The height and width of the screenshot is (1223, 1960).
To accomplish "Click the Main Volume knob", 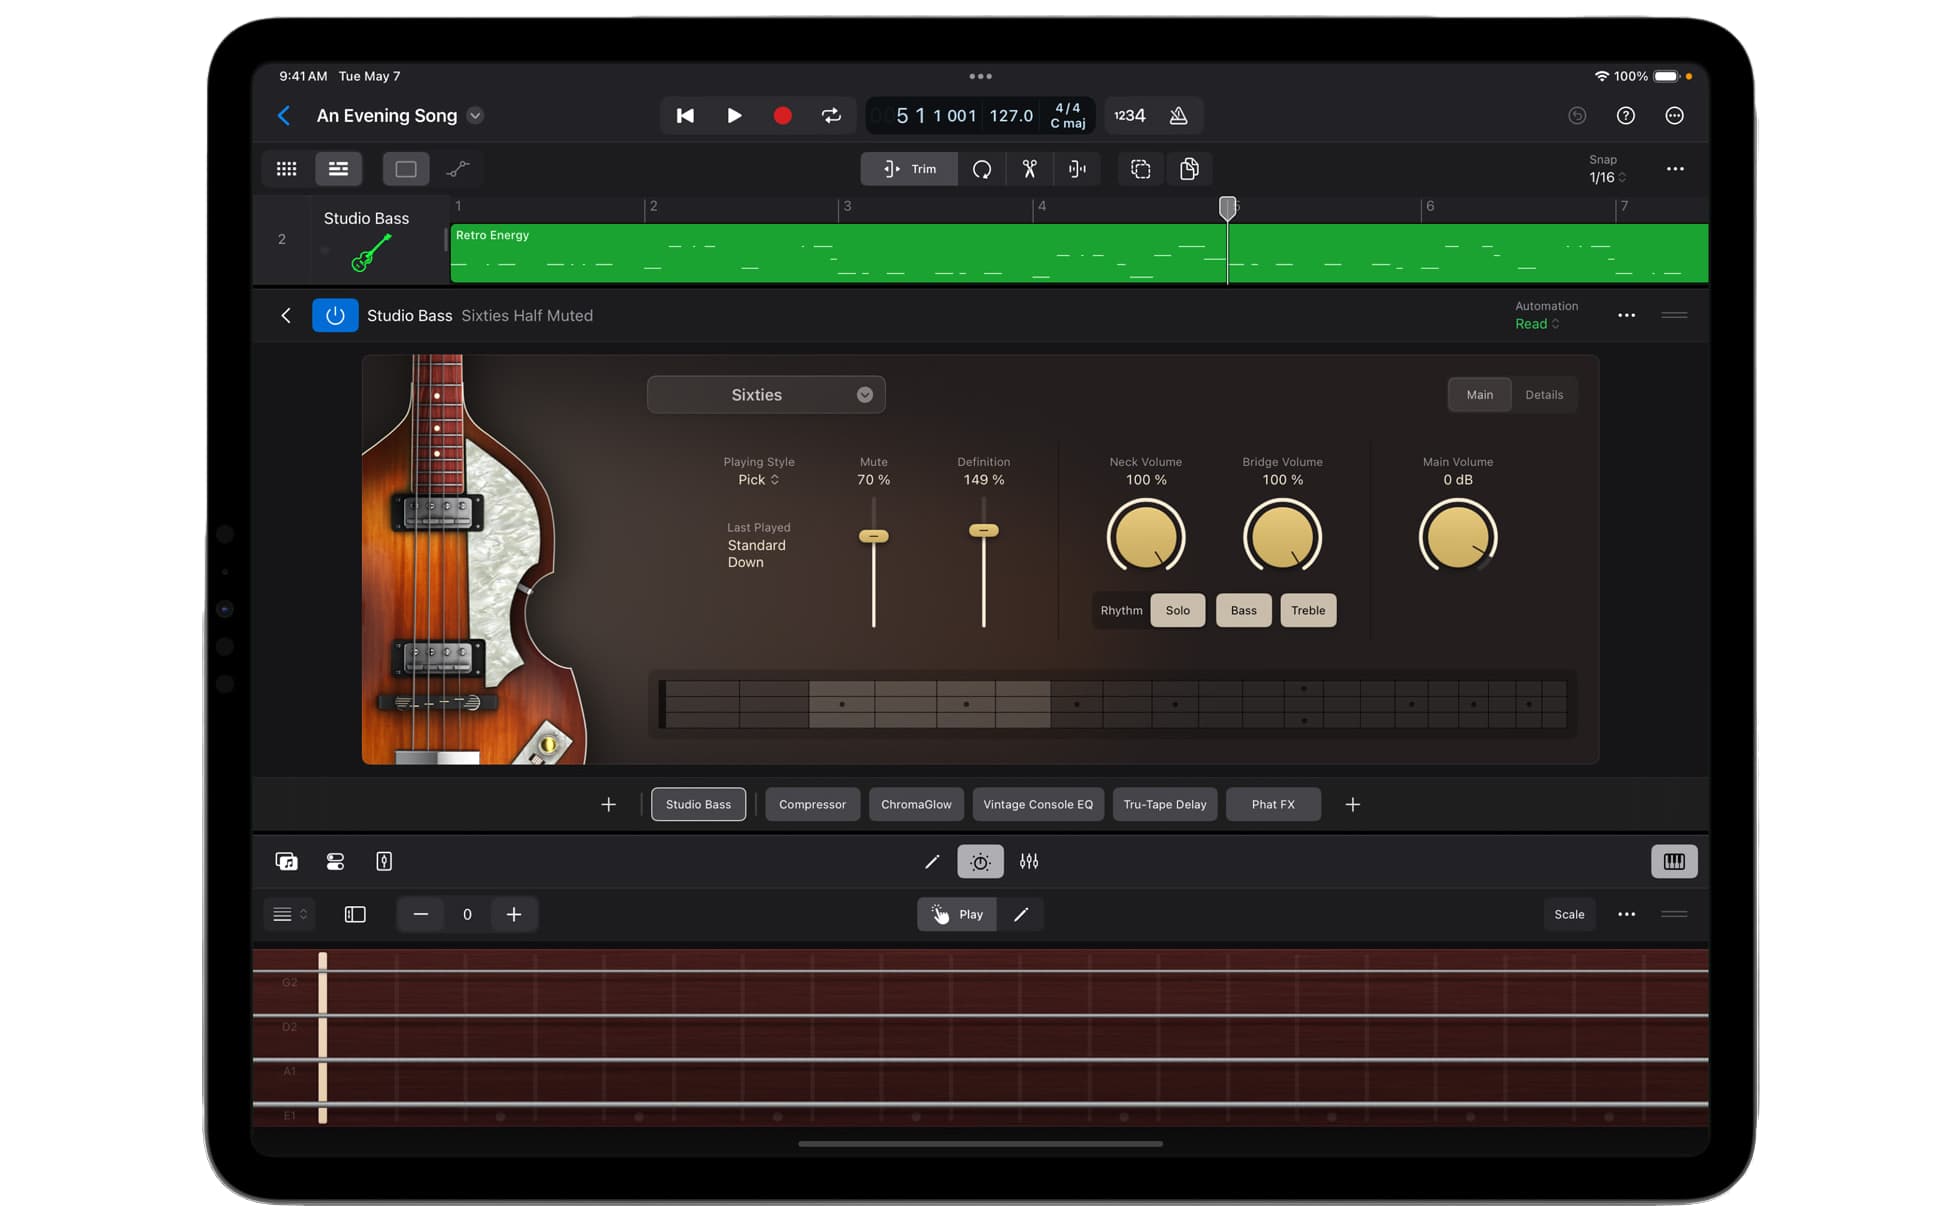I will pos(1458,537).
